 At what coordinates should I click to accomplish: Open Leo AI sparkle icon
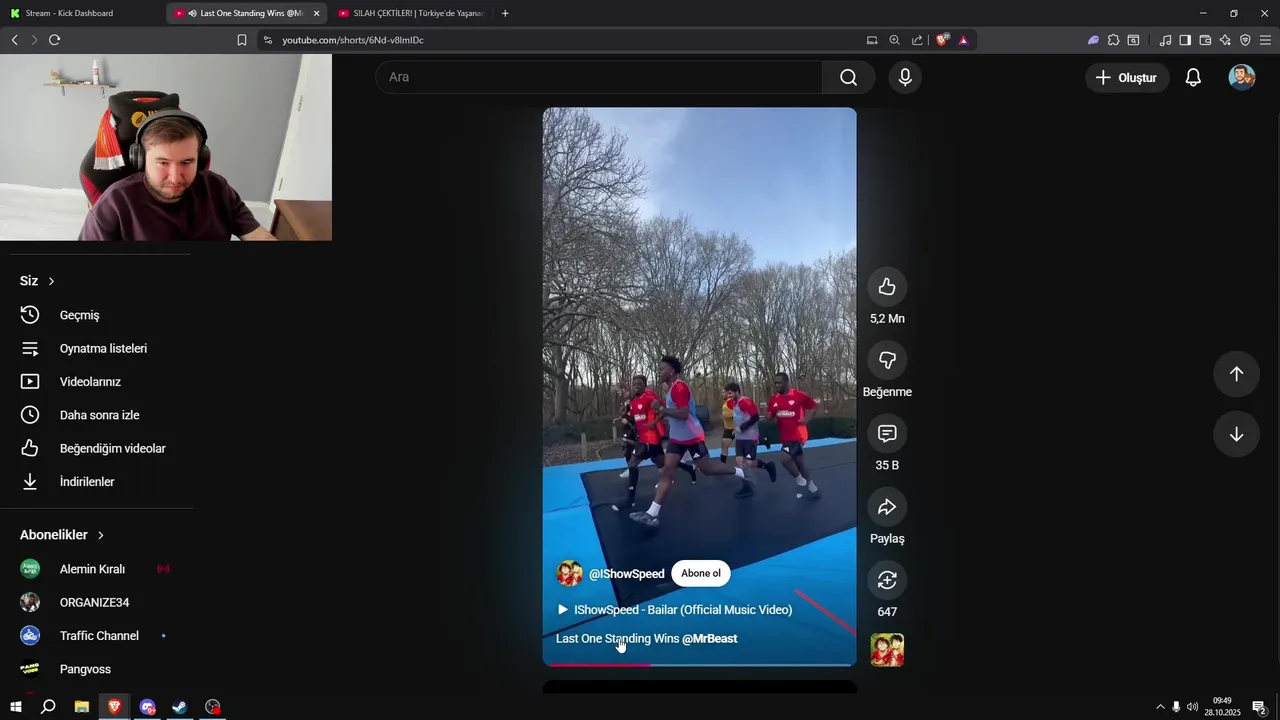pyautogui.click(x=1225, y=40)
